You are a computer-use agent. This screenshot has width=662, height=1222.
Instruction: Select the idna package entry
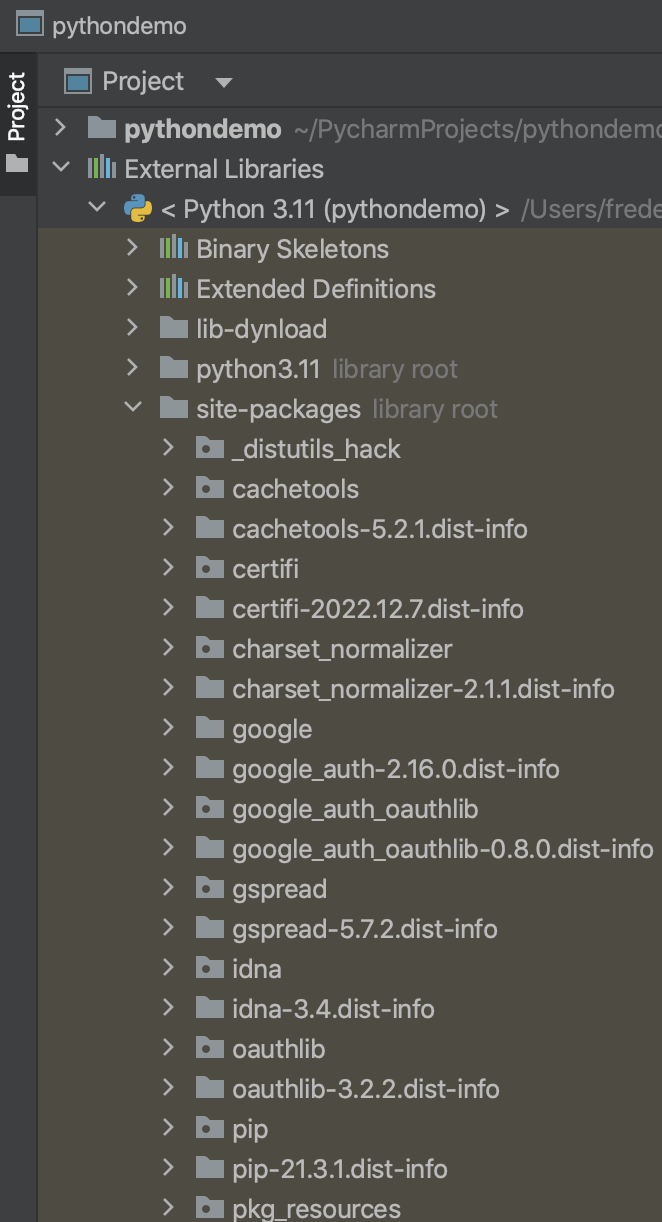coord(257,968)
